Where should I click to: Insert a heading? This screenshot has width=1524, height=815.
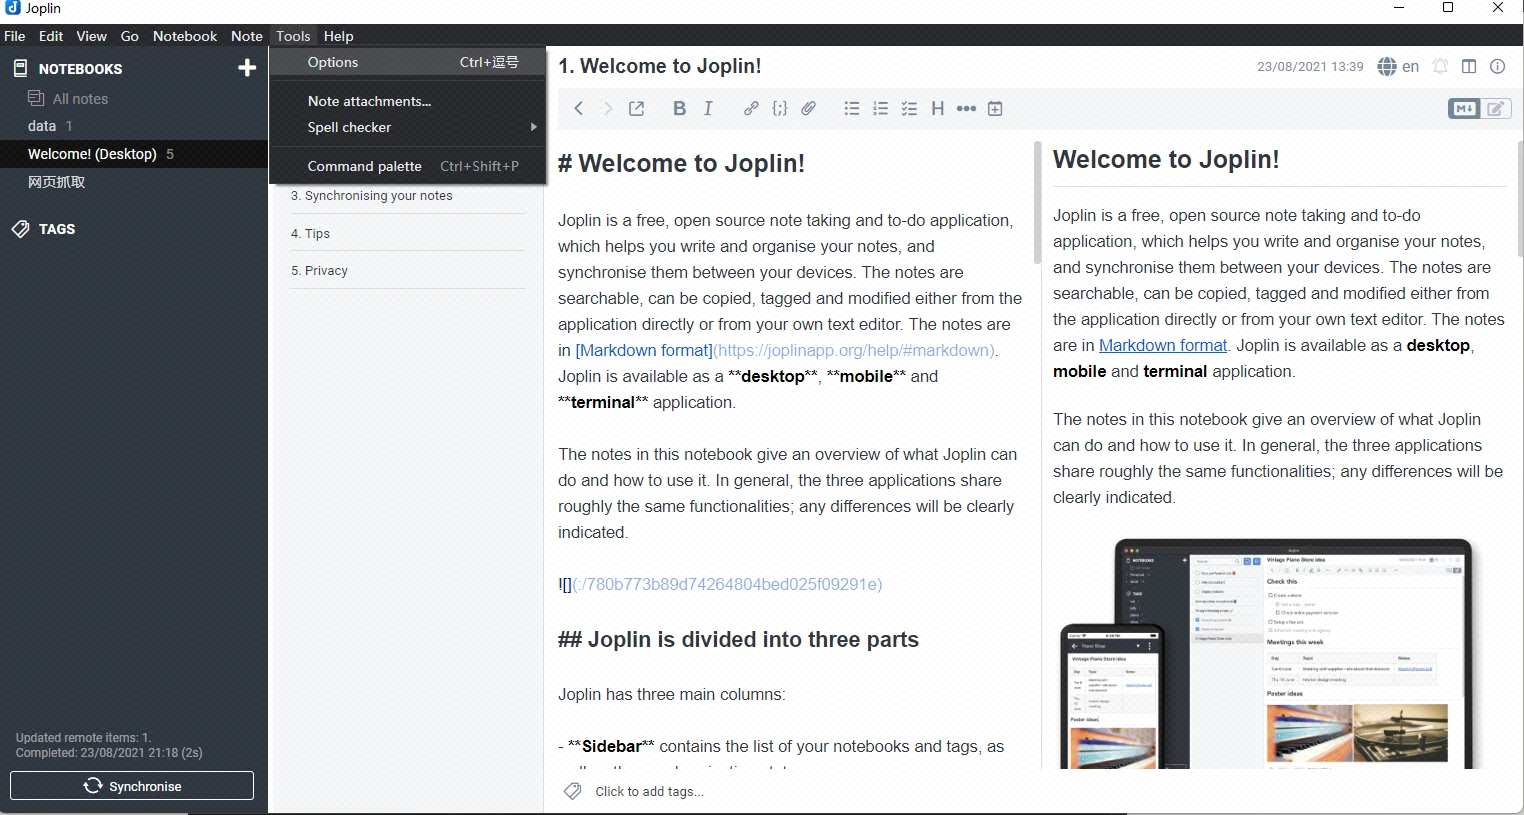coord(938,109)
